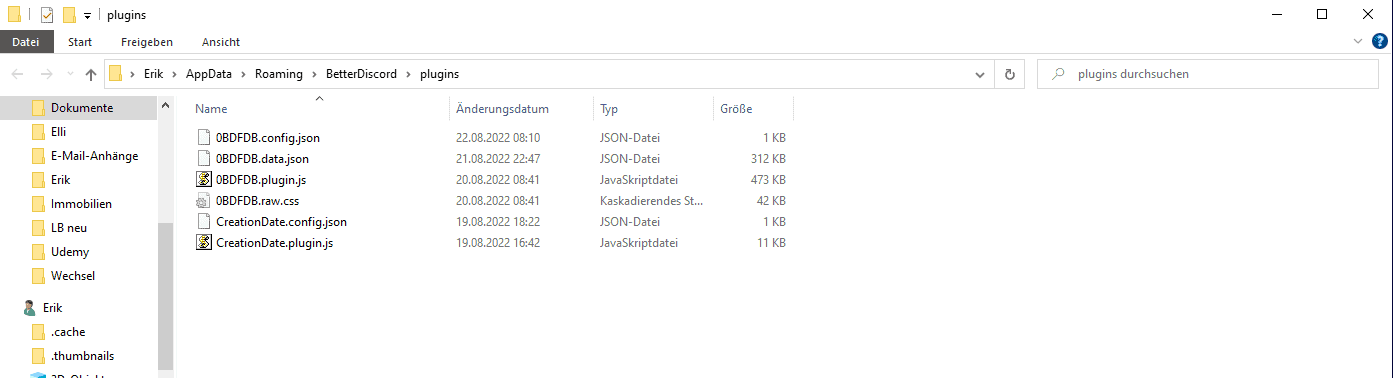Click the Udemy folder icon in sidebar
The height and width of the screenshot is (378, 1393).
pyautogui.click(x=38, y=252)
